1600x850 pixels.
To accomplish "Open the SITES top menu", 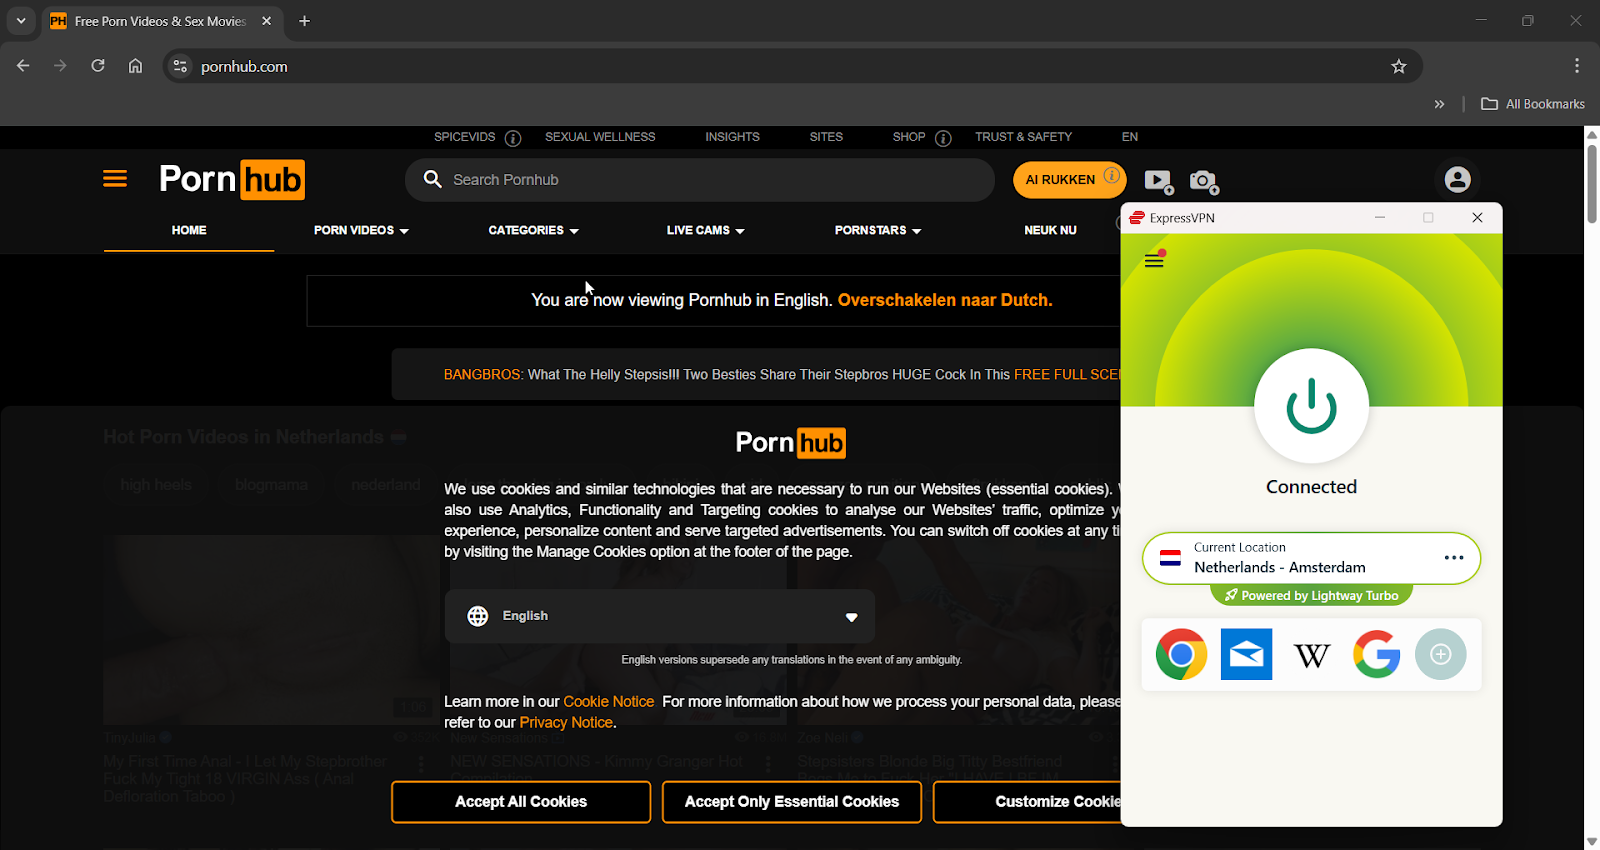I will tap(826, 137).
